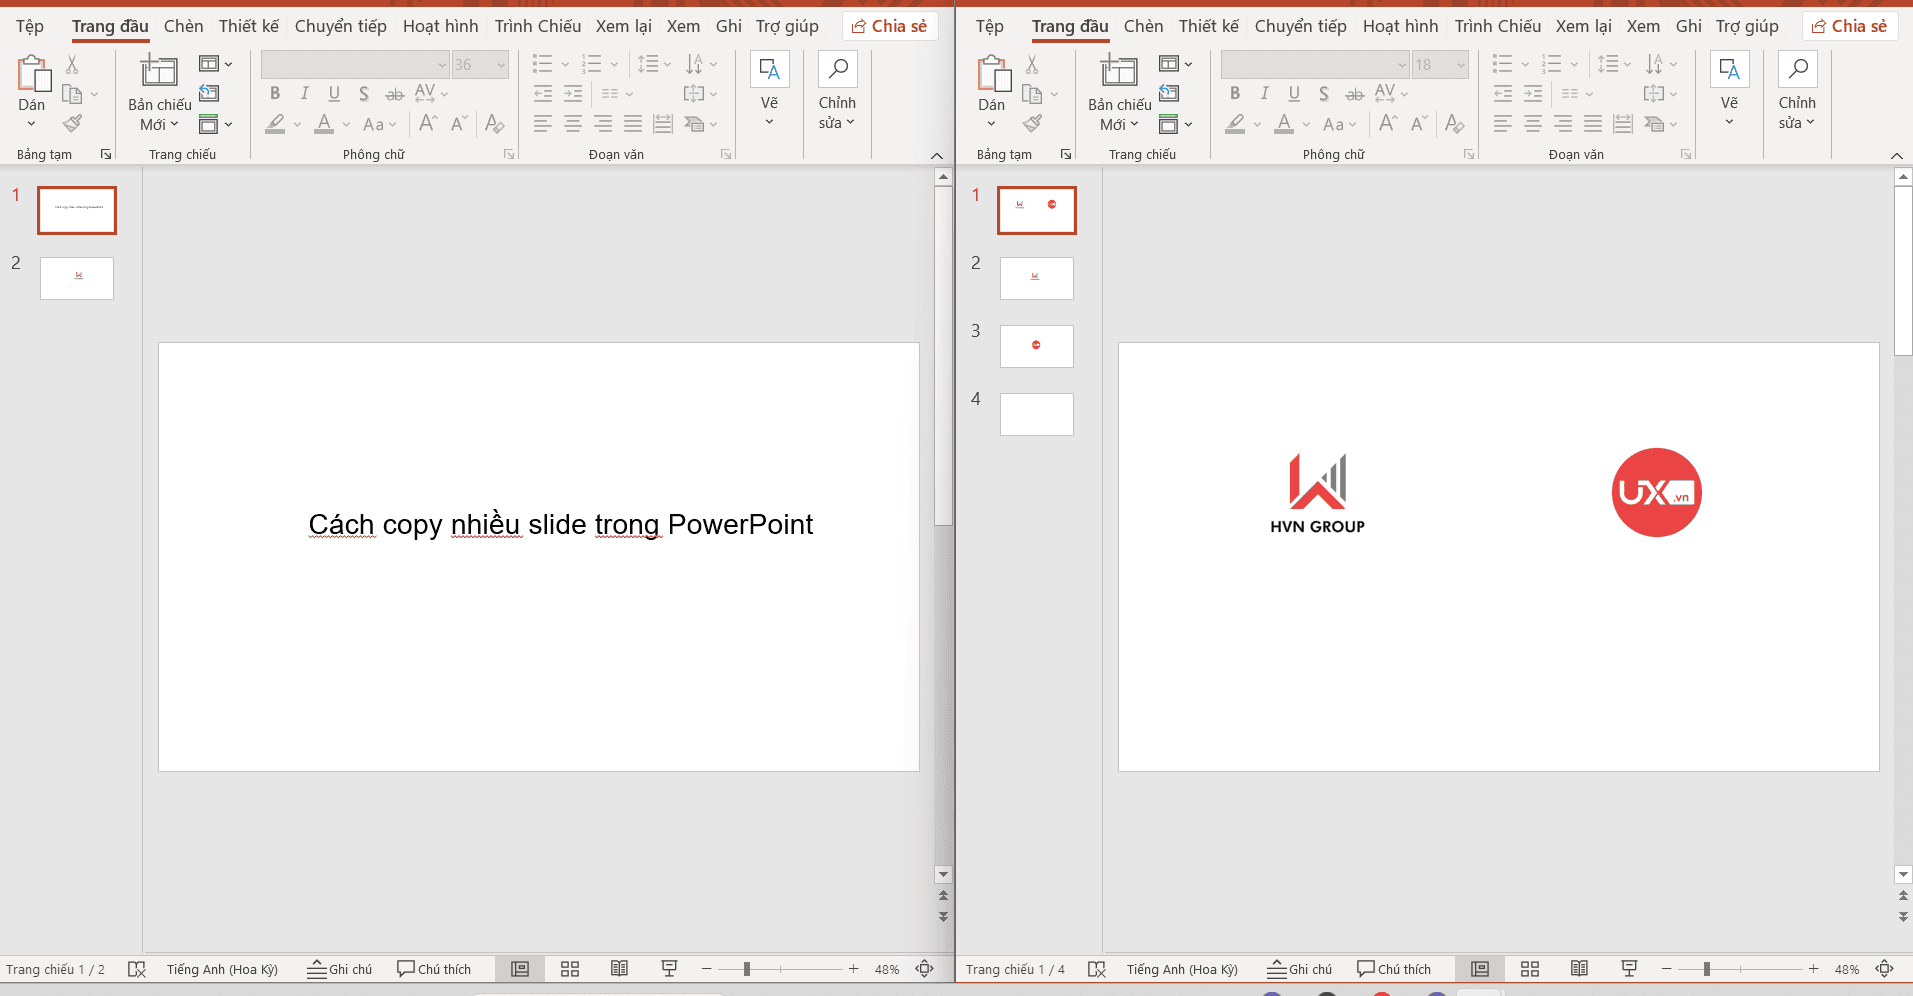The width and height of the screenshot is (1913, 996).
Task: Open font size dropdown showing 36
Action: coord(501,65)
